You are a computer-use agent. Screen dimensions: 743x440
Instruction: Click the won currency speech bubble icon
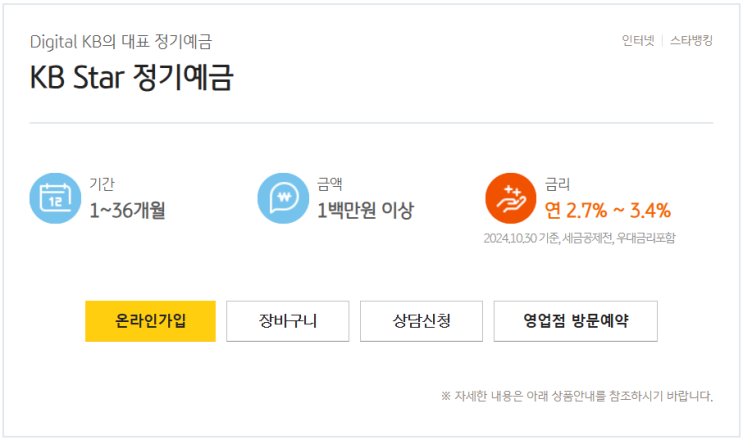click(282, 198)
